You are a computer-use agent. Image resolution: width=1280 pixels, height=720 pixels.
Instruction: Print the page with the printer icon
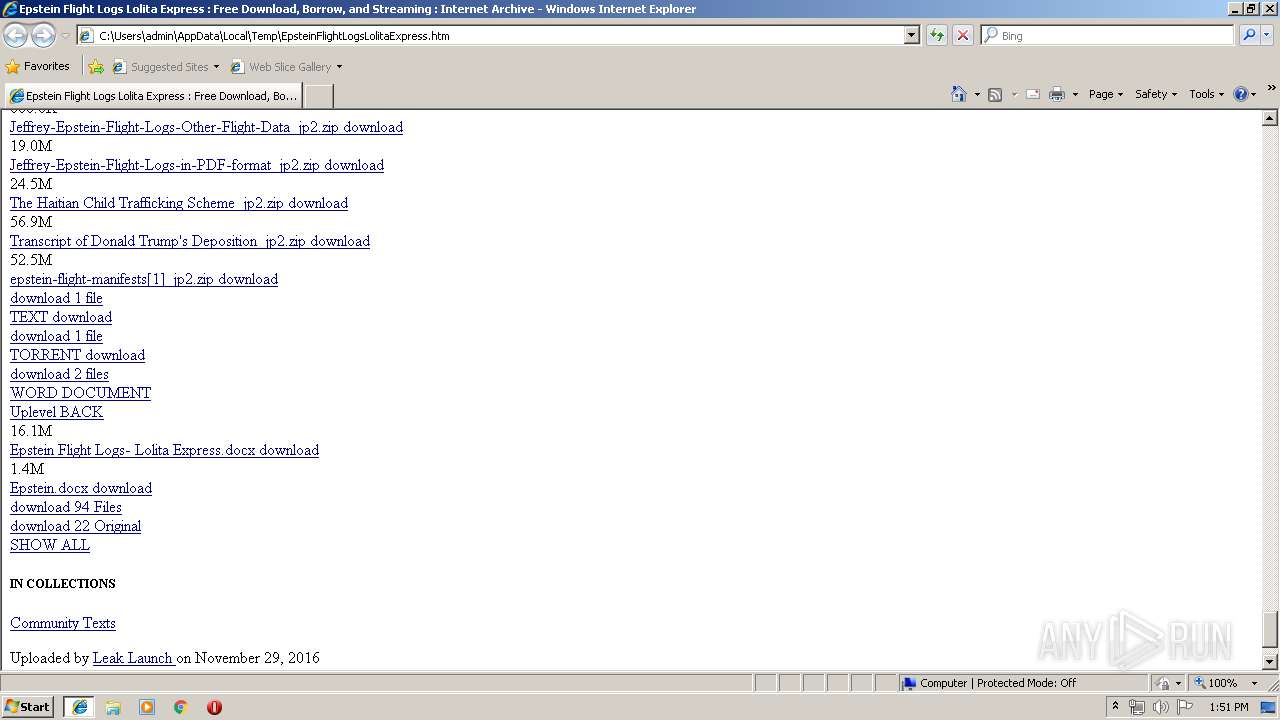(1057, 94)
